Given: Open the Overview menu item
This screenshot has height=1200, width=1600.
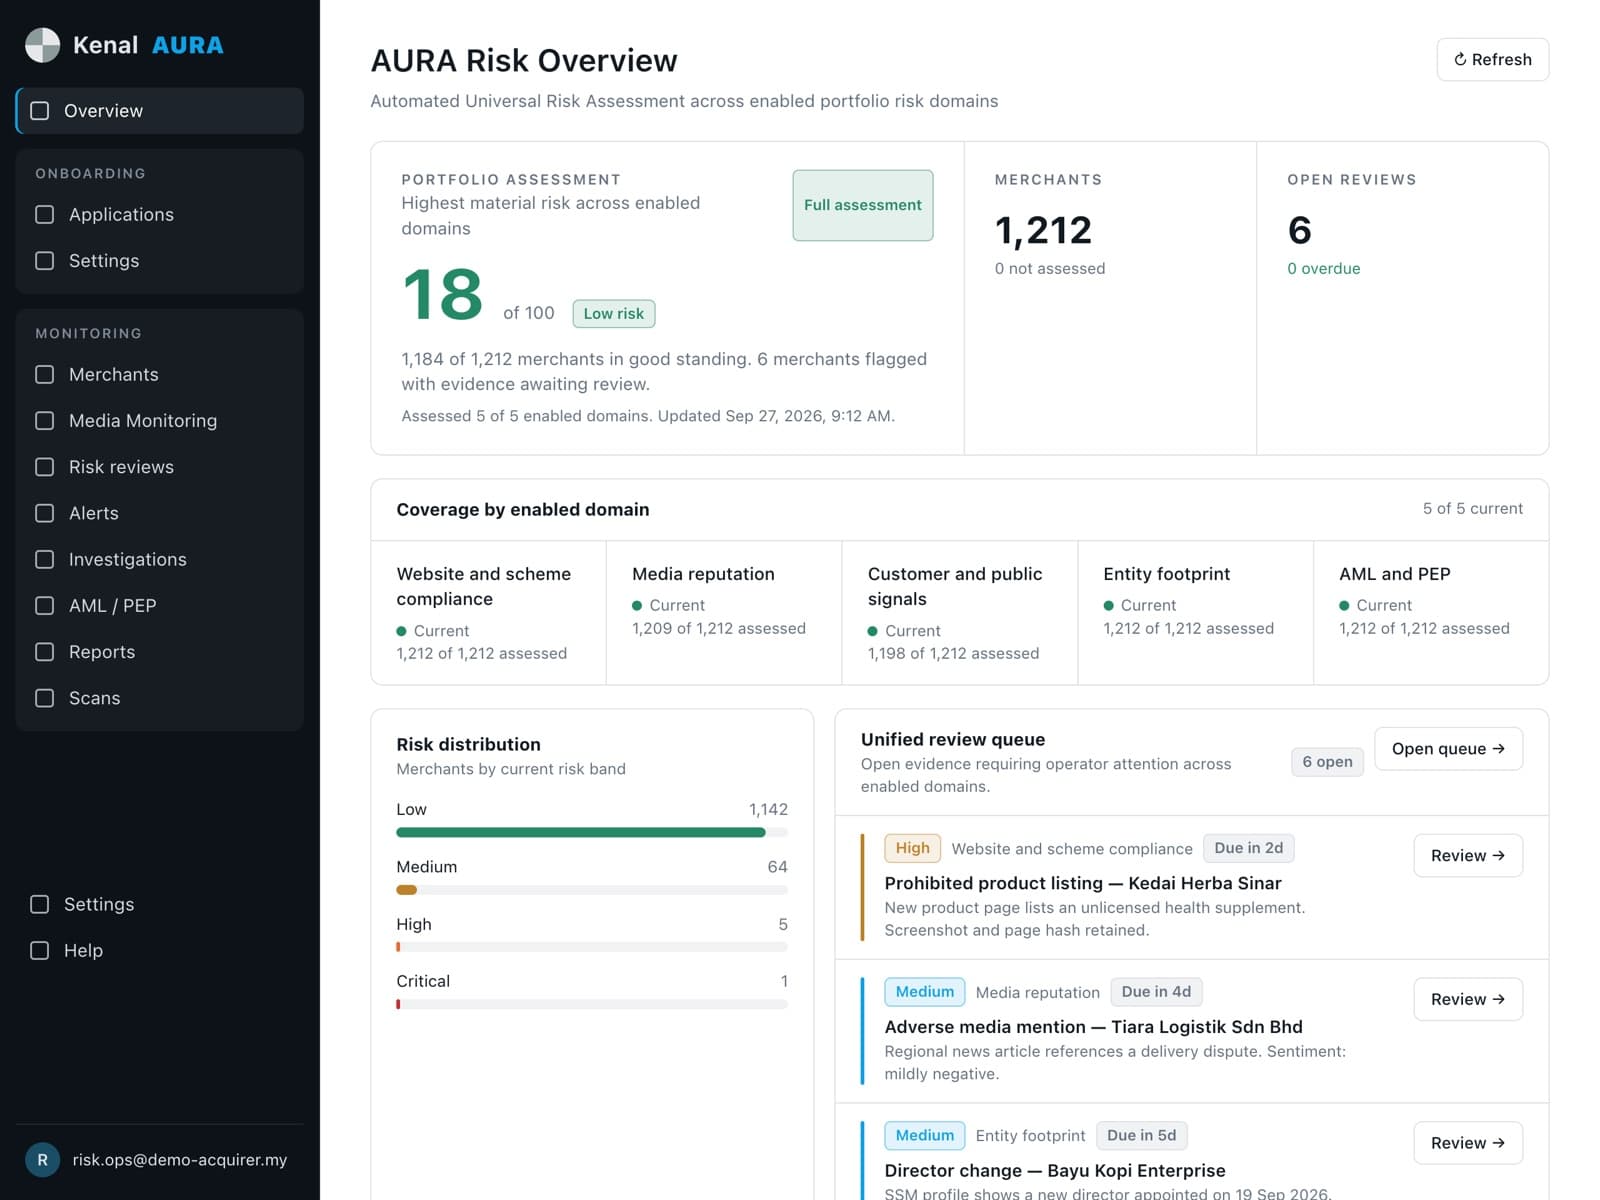Looking at the screenshot, I should pos(160,111).
